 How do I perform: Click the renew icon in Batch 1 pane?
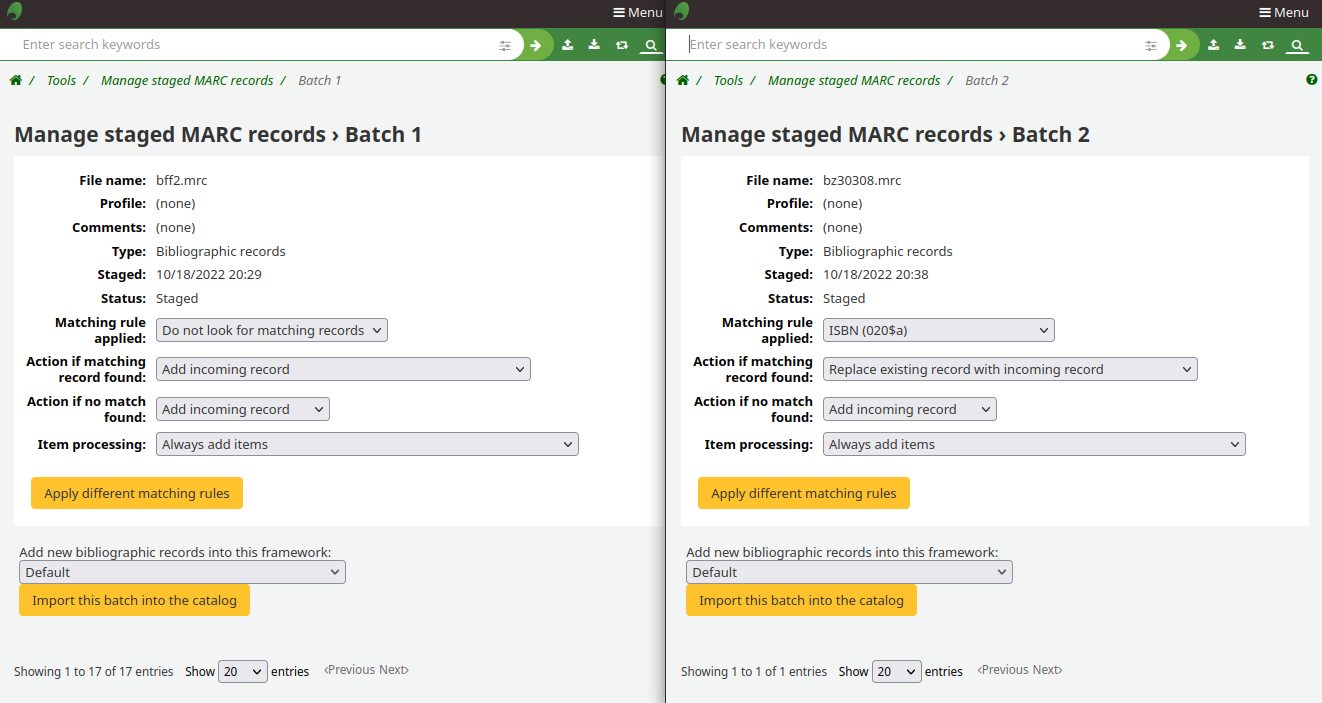click(x=621, y=45)
